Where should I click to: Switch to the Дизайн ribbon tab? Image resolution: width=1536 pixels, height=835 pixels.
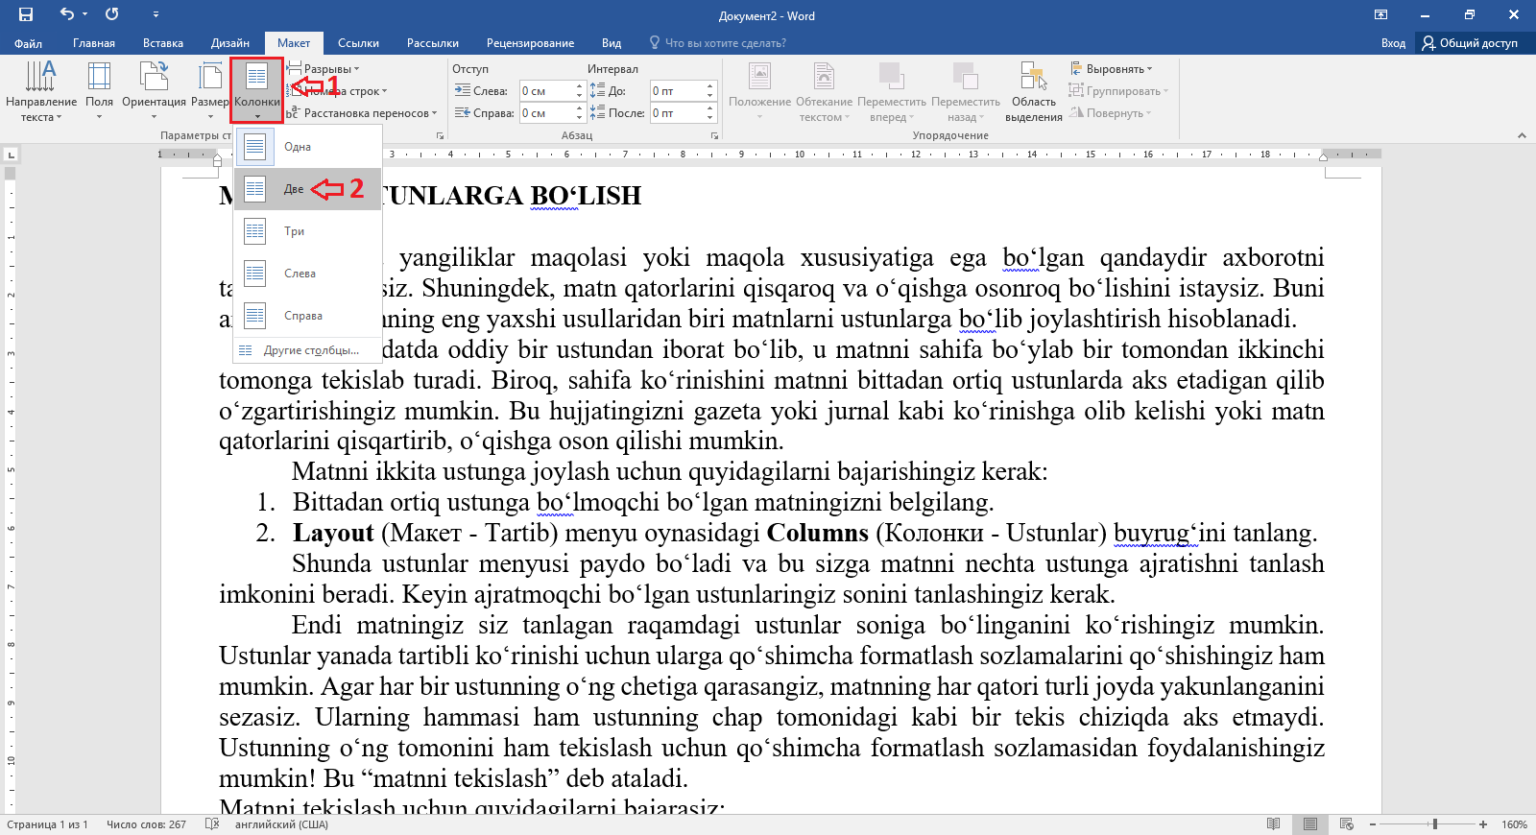pyautogui.click(x=229, y=42)
